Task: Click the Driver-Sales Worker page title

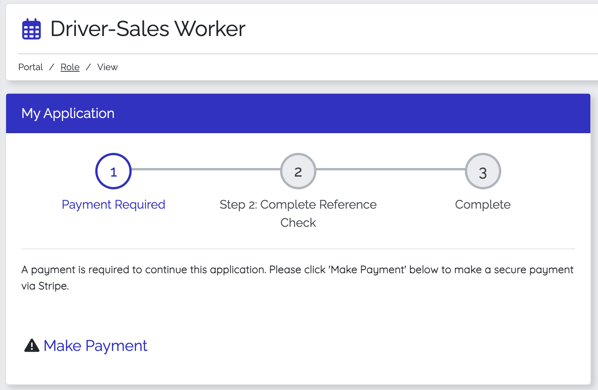Action: pos(148,29)
